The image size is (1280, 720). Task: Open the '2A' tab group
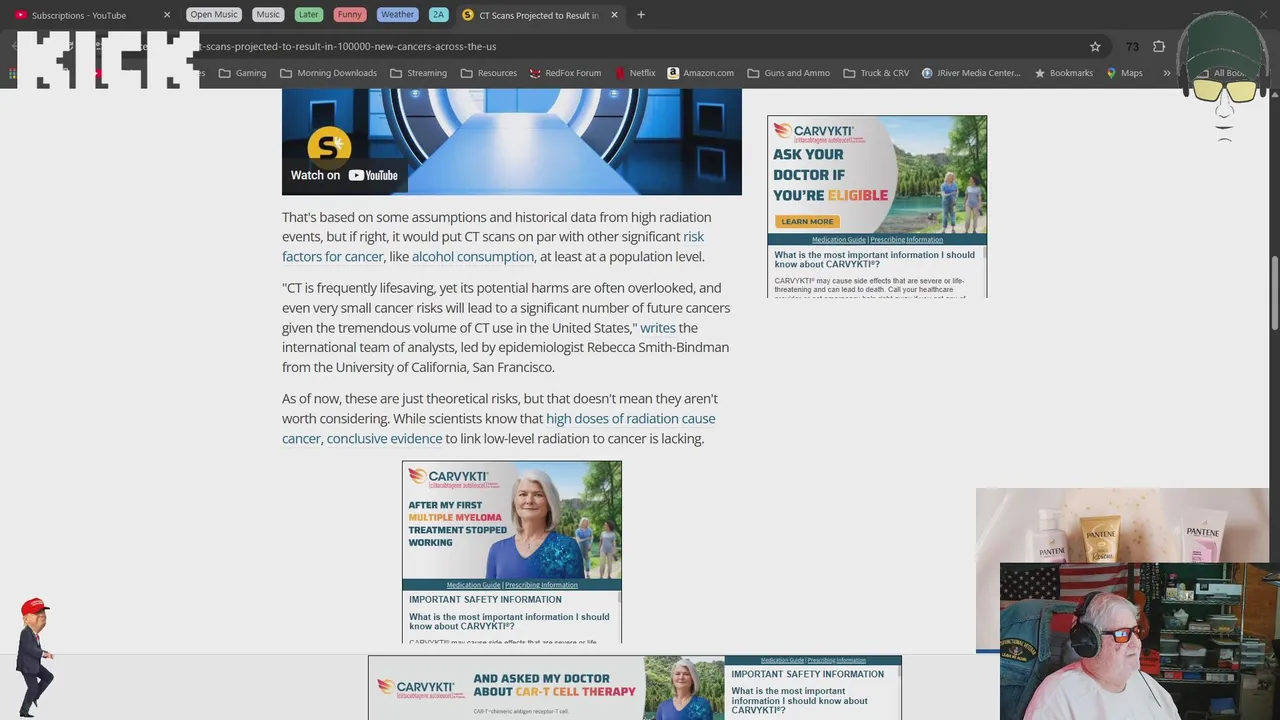click(x=438, y=15)
